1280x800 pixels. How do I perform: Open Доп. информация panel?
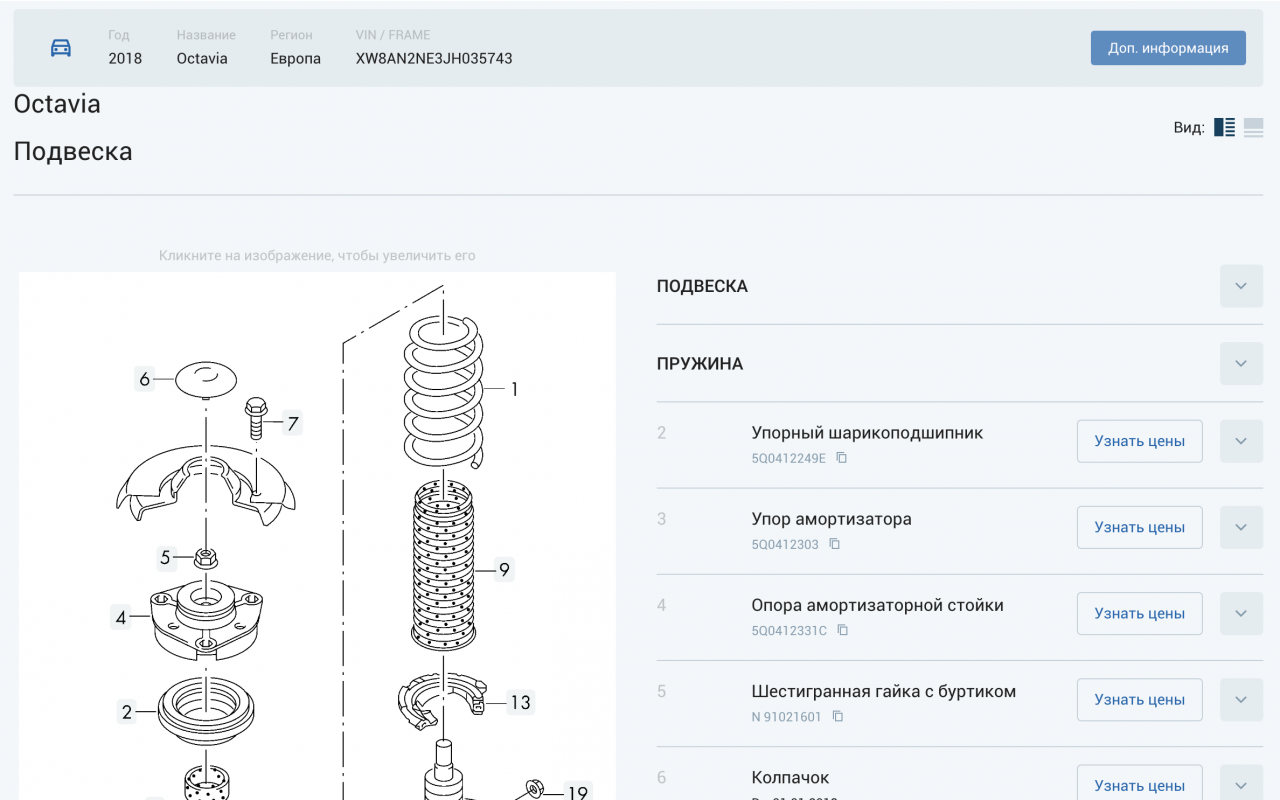[x=1168, y=48]
